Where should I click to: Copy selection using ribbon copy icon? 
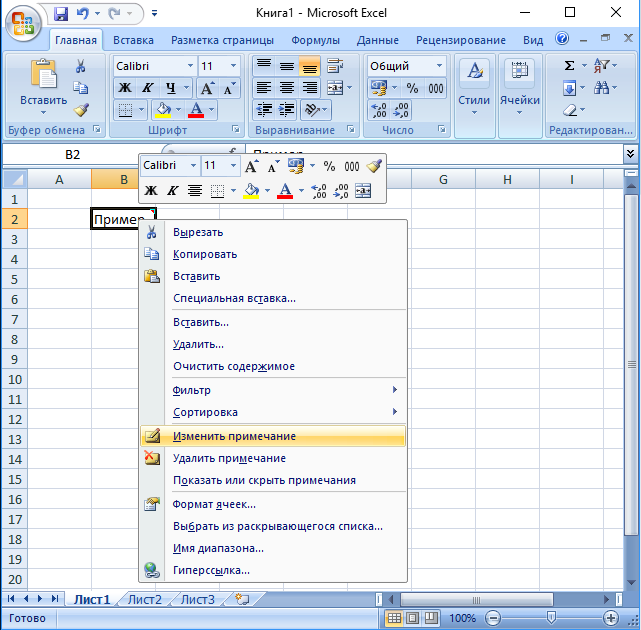[81, 87]
